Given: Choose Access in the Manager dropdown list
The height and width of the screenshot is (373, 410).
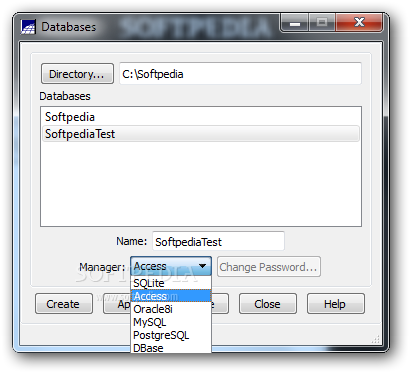Looking at the screenshot, I should (171, 296).
